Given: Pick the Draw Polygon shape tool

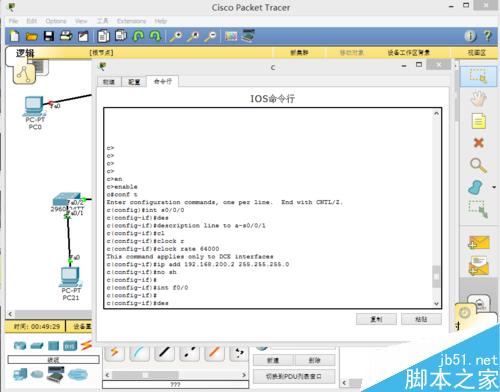Looking at the screenshot, I should tap(476, 187).
